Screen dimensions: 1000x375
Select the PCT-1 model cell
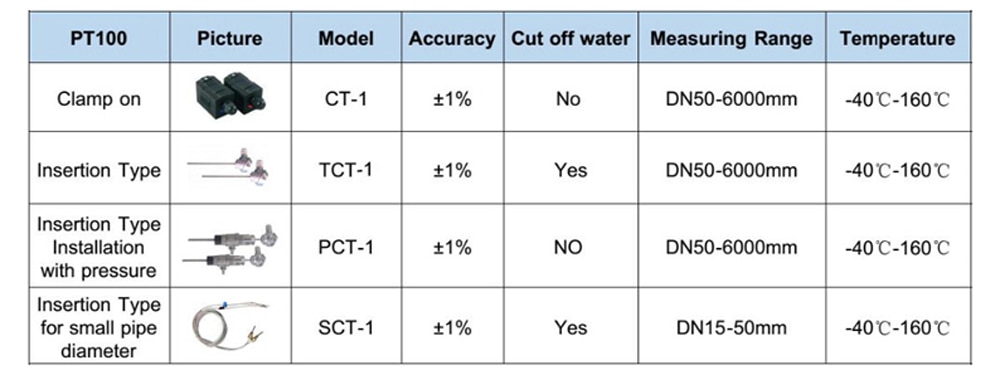[346, 247]
